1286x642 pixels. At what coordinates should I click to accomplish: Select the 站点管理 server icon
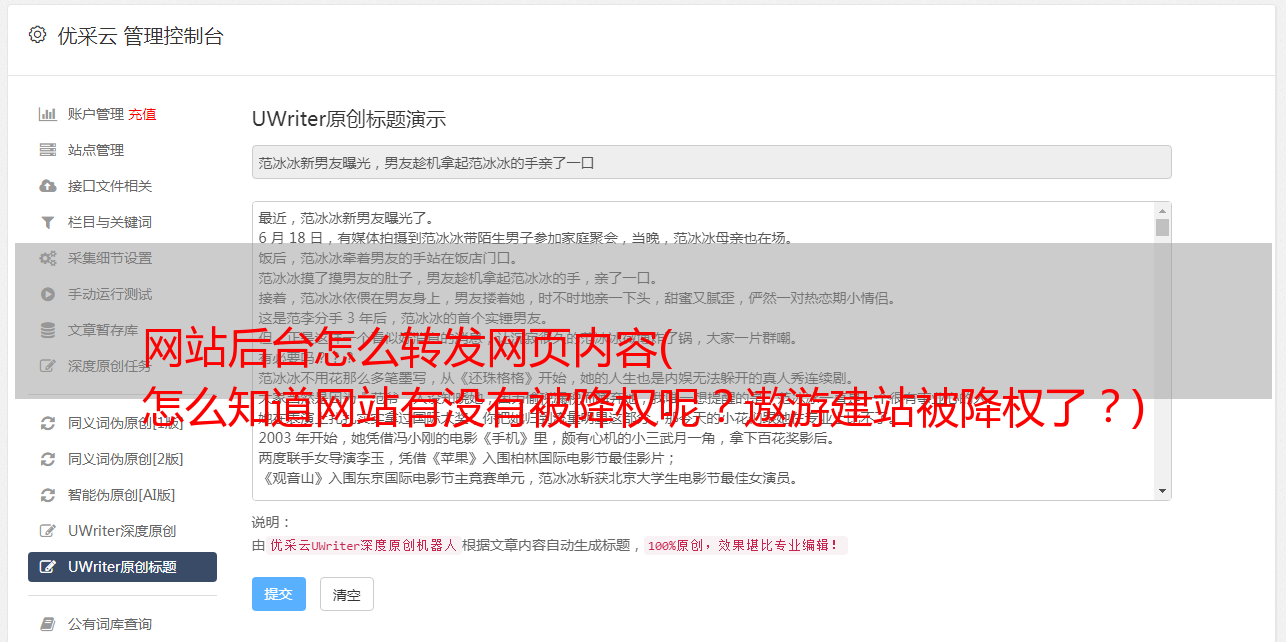coord(47,150)
